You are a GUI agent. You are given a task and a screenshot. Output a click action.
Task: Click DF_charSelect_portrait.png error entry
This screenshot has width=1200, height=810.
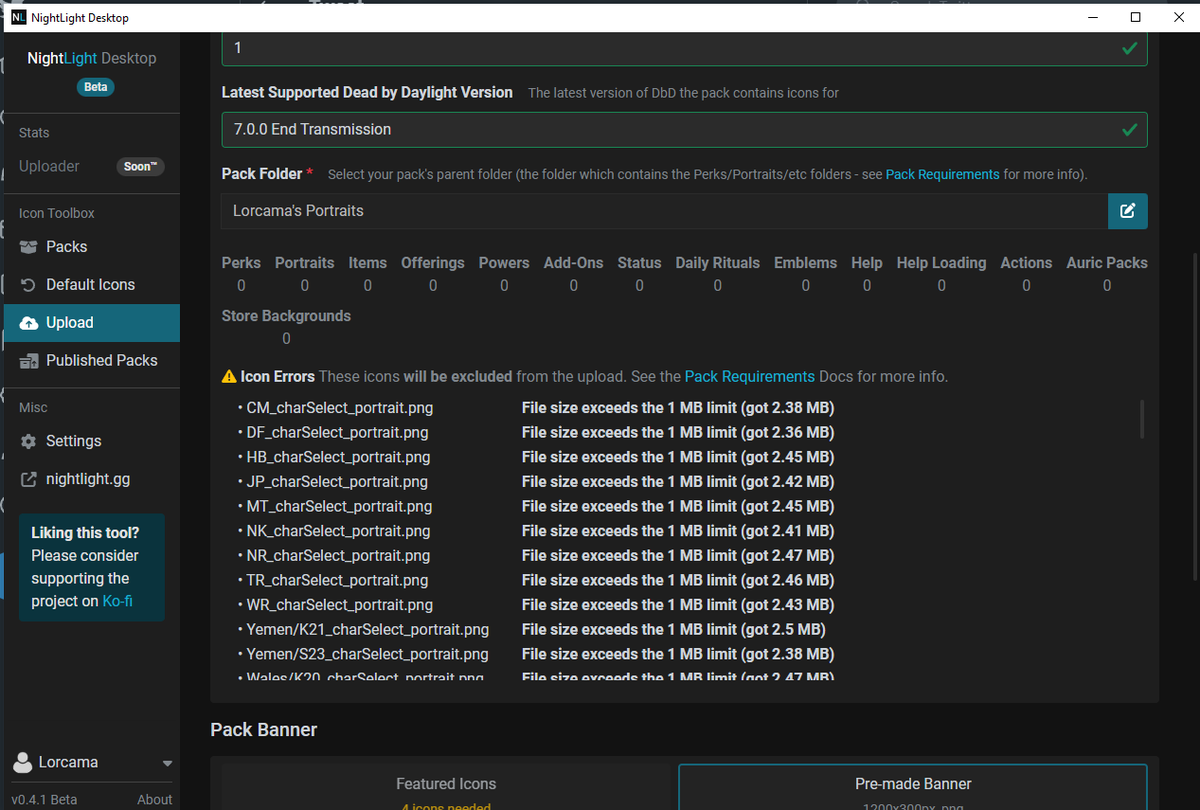click(x=337, y=433)
